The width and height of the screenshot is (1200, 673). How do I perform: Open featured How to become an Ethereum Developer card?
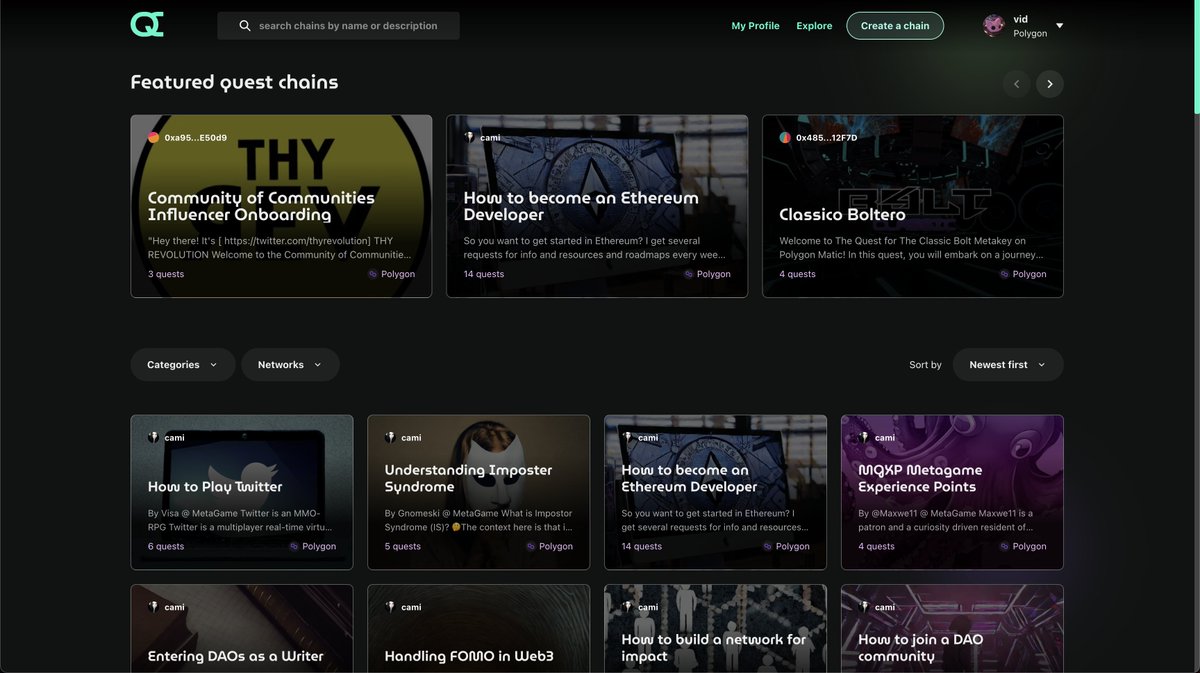[x=597, y=206]
